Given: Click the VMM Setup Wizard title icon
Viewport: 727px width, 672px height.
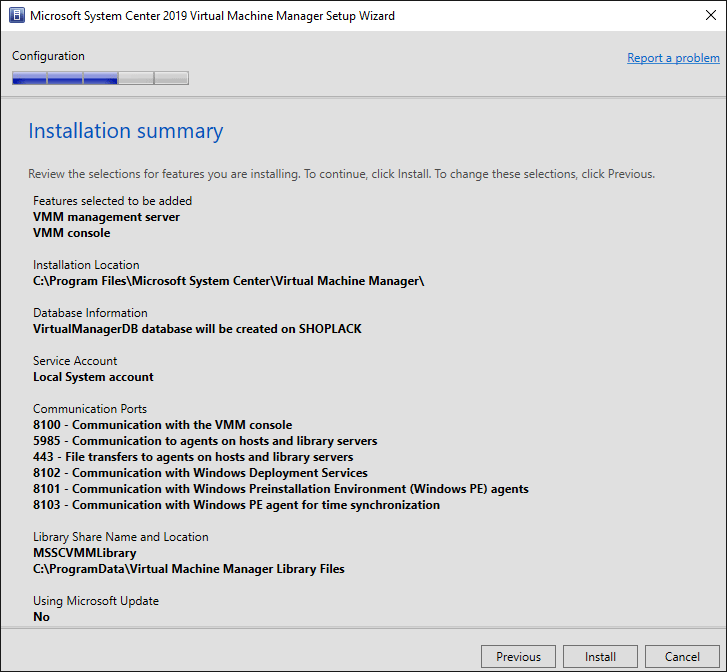Looking at the screenshot, I should coord(16,15).
